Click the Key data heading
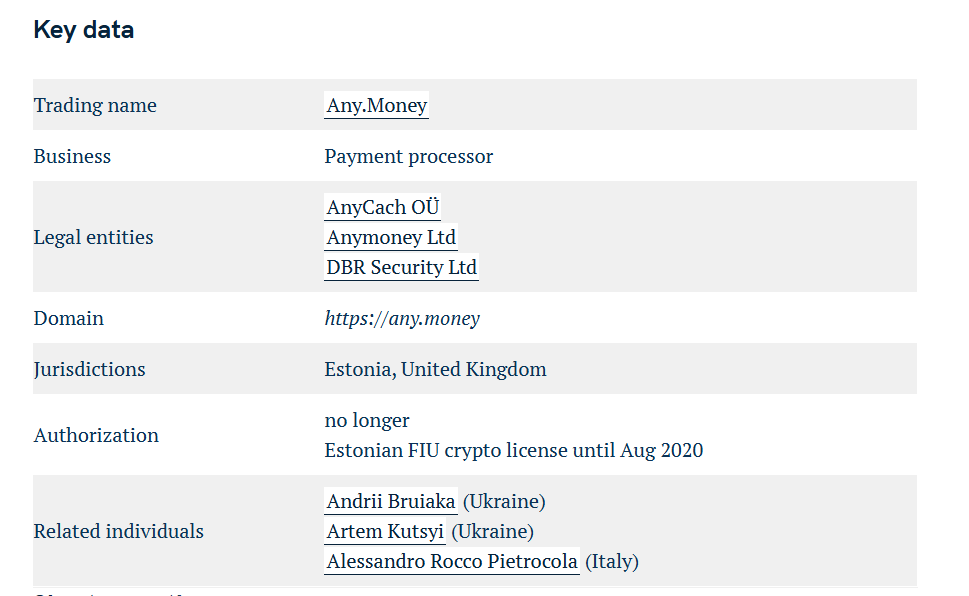 [83, 30]
